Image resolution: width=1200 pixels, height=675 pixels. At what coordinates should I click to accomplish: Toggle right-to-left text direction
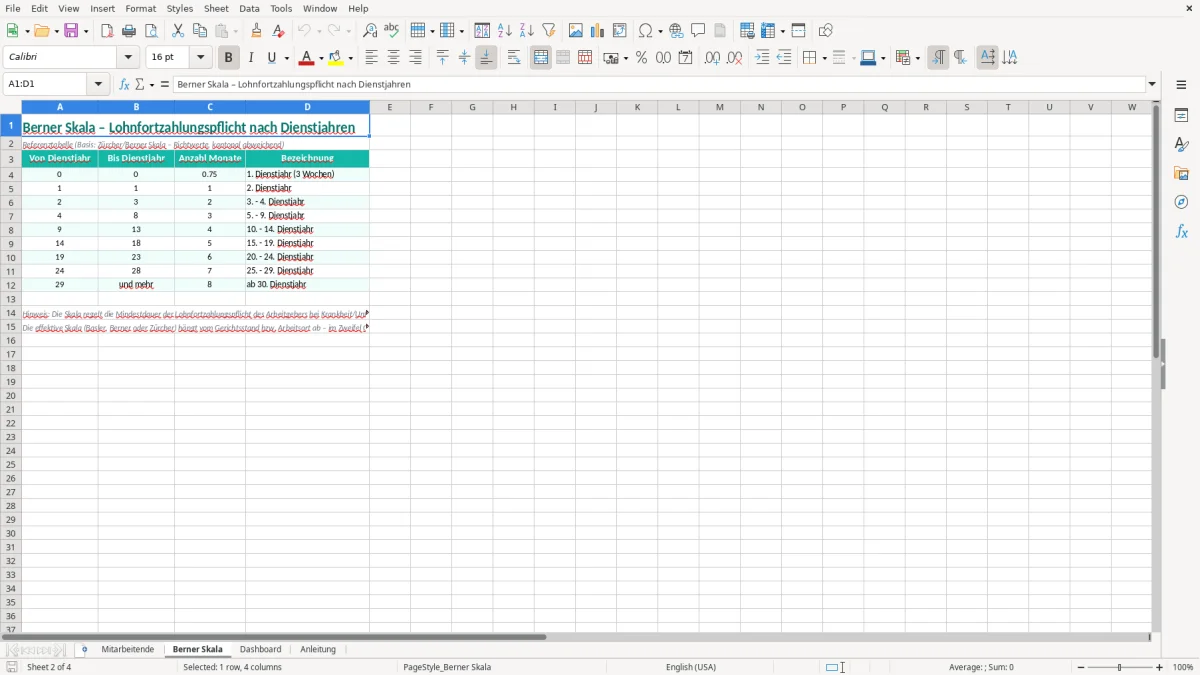pyautogui.click(x=960, y=58)
